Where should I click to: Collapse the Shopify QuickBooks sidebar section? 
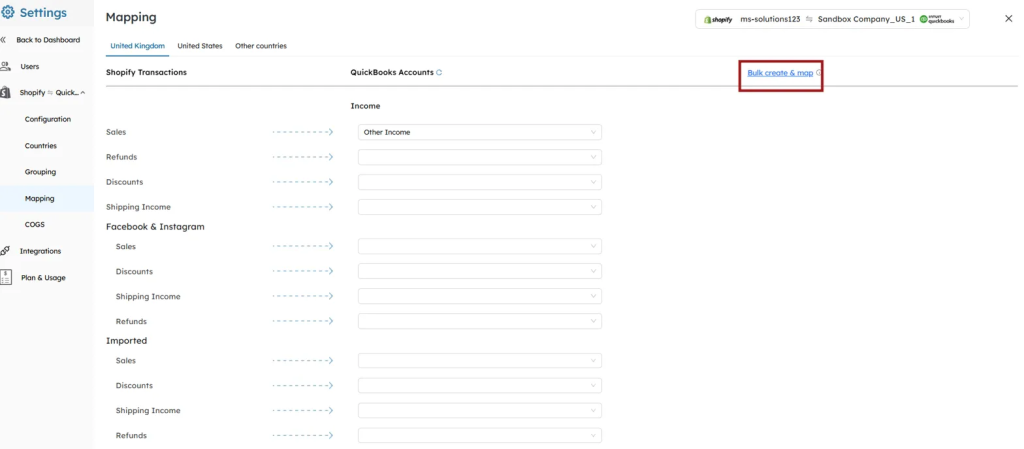pos(82,93)
